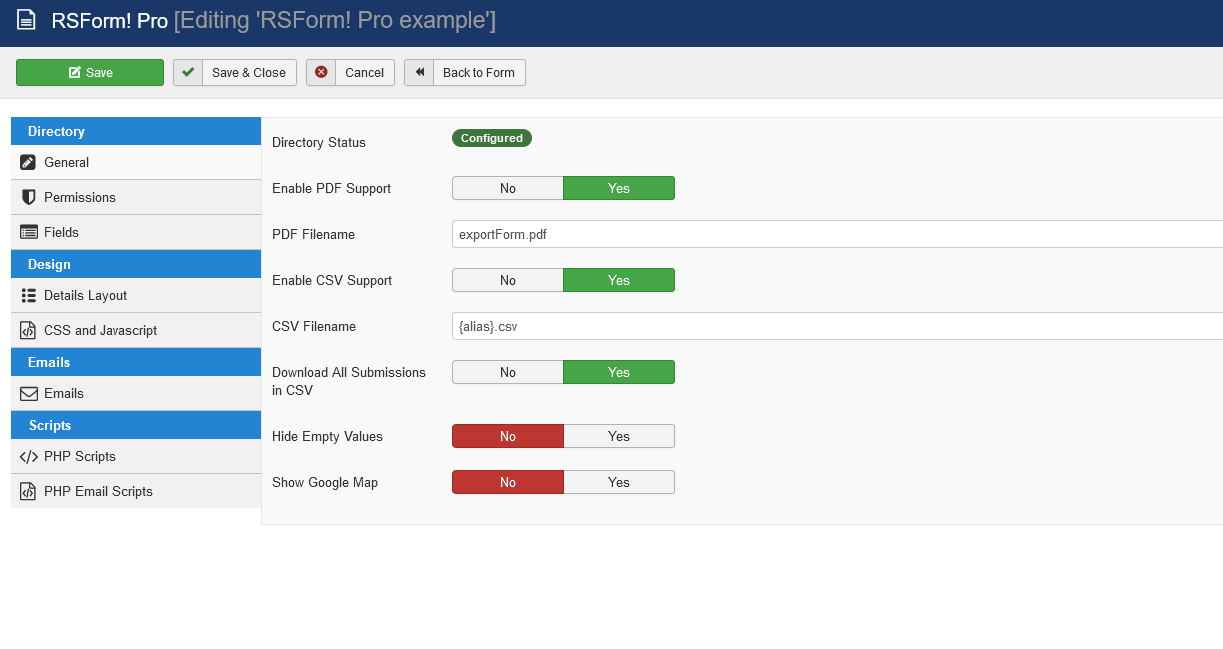Image resolution: width=1223 pixels, height=649 pixels.
Task: Click the Save & Close label
Action: point(249,73)
